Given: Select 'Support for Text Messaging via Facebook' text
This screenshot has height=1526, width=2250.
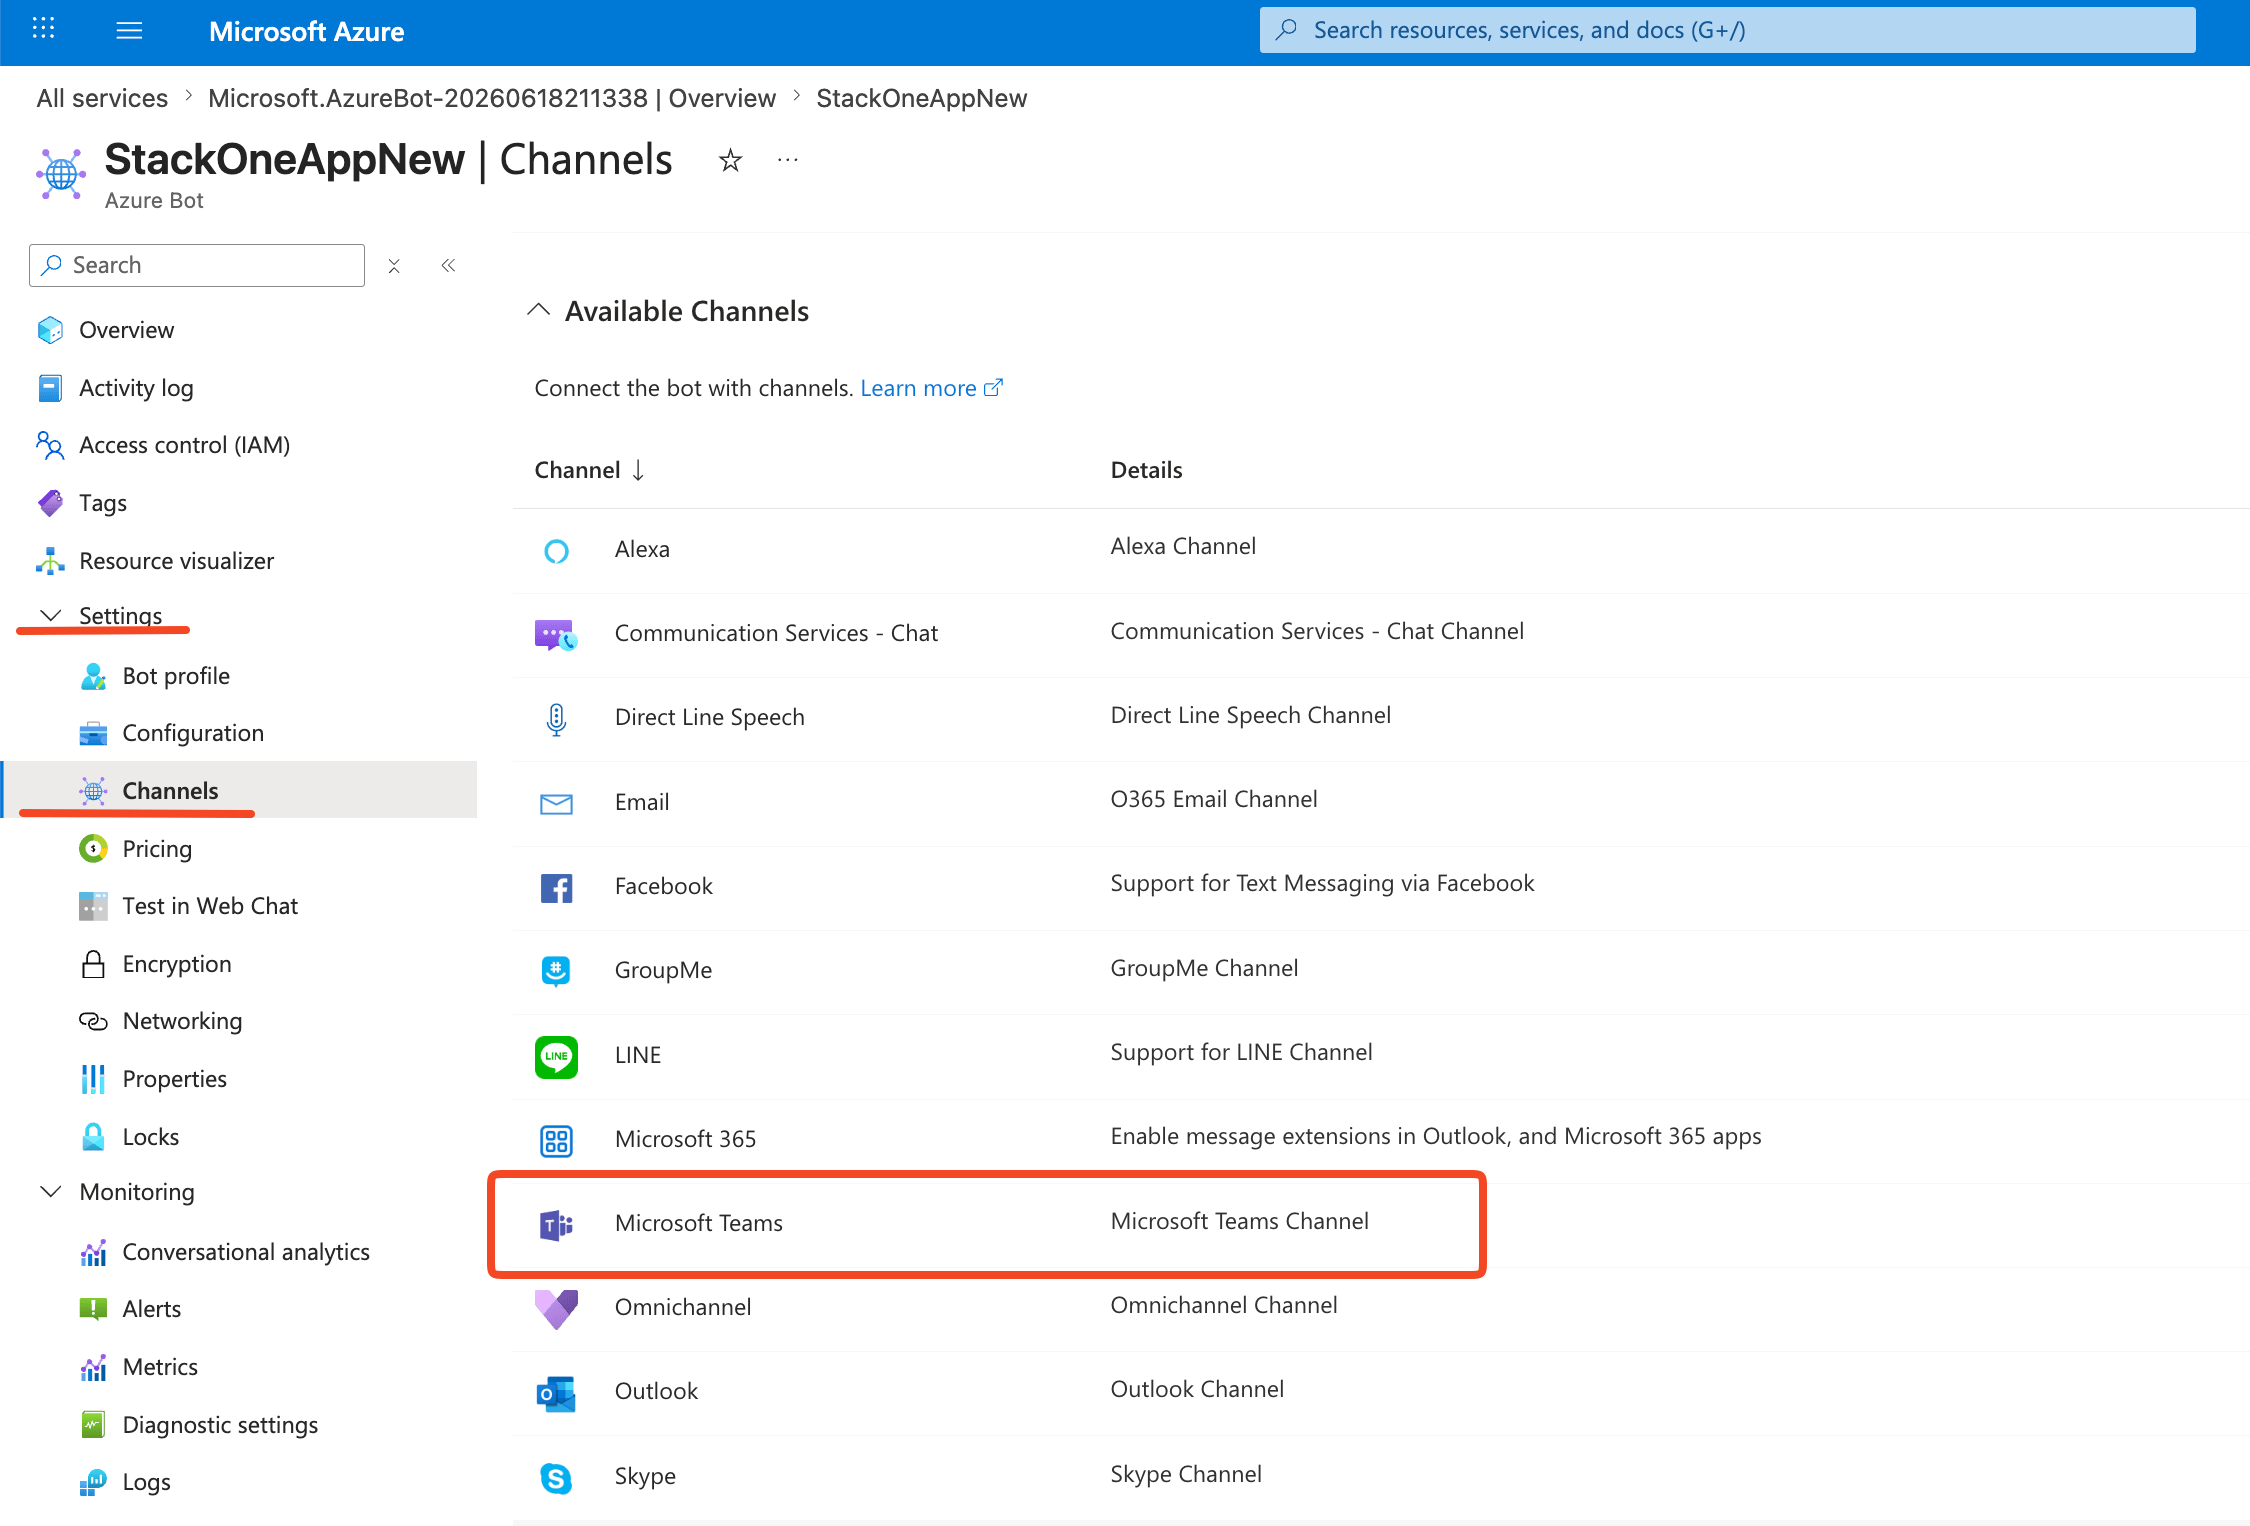Looking at the screenshot, I should [x=1322, y=883].
